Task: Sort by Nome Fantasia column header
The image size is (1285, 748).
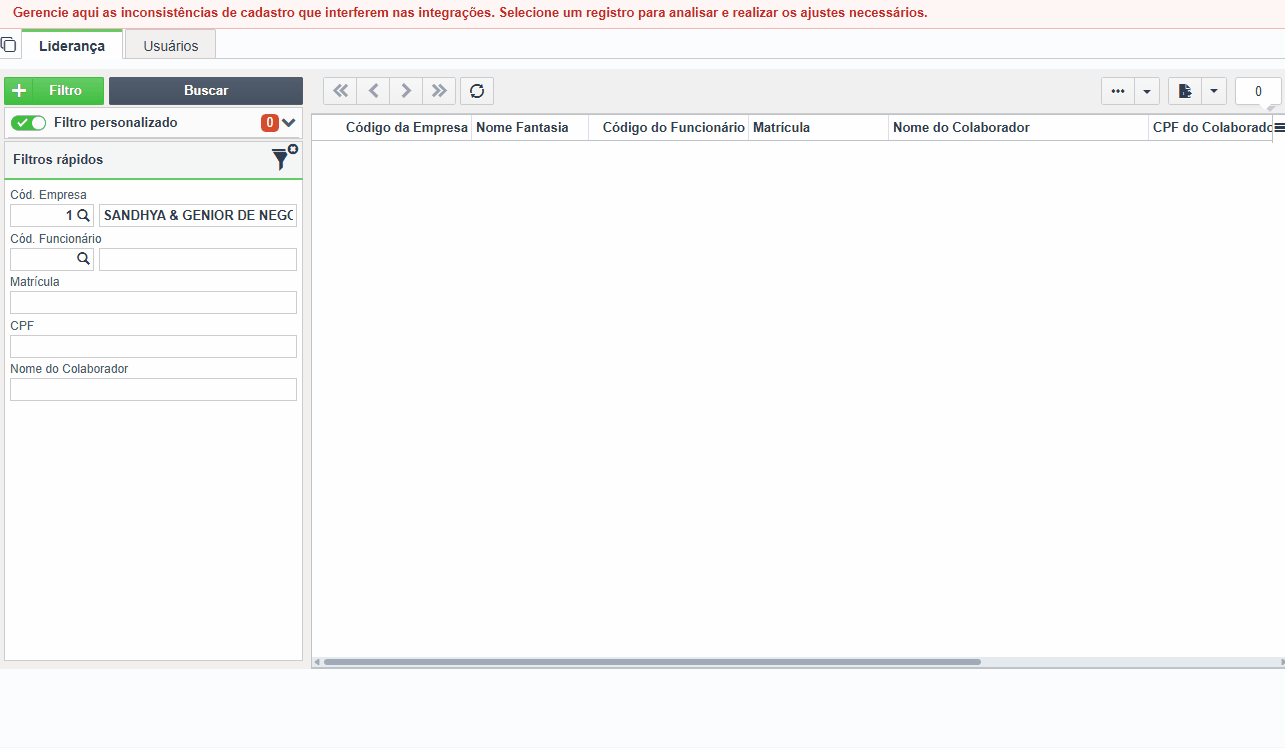Action: [530, 127]
